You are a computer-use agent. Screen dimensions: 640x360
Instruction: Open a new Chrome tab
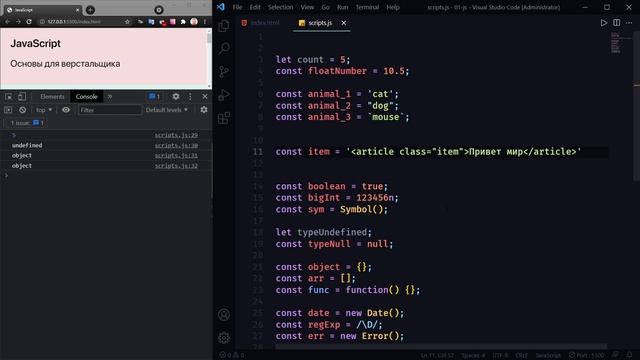point(91,10)
